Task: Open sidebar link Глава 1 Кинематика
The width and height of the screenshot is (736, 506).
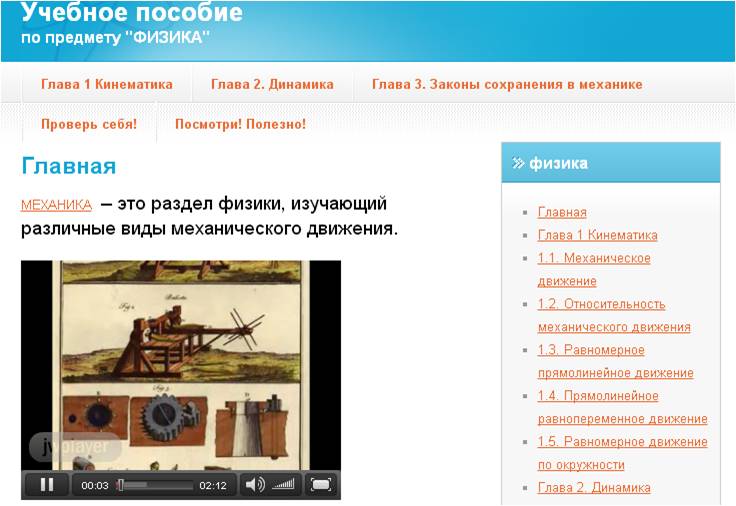Action: click(x=597, y=235)
